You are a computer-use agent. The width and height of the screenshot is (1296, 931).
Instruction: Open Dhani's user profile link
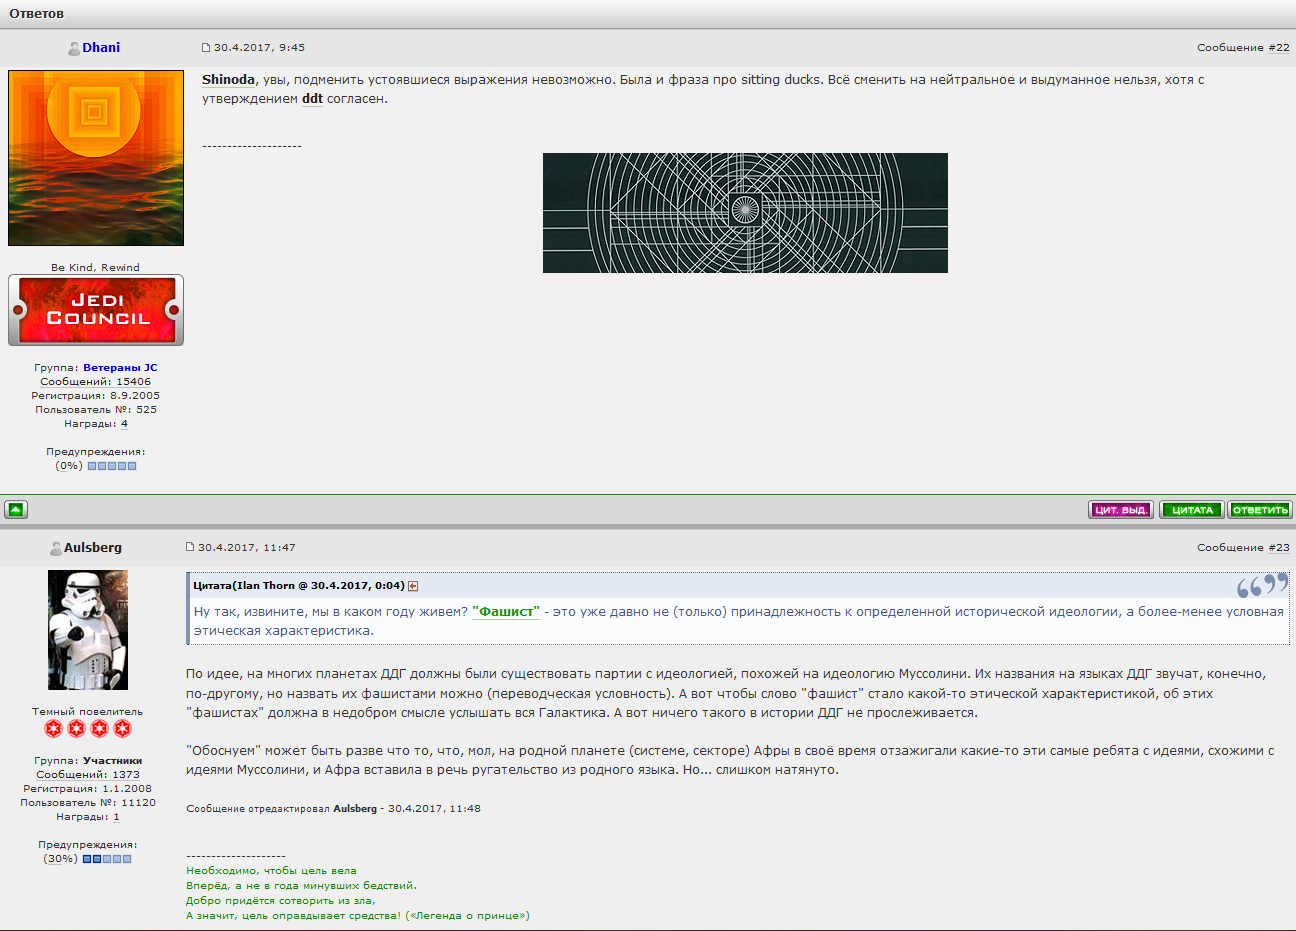[x=101, y=47]
